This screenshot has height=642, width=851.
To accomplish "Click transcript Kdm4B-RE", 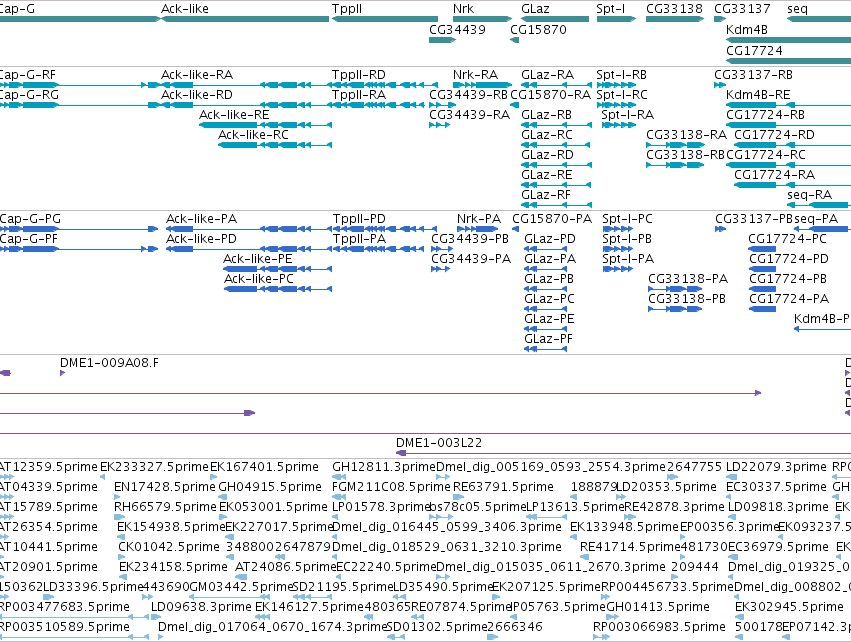I will tap(758, 95).
